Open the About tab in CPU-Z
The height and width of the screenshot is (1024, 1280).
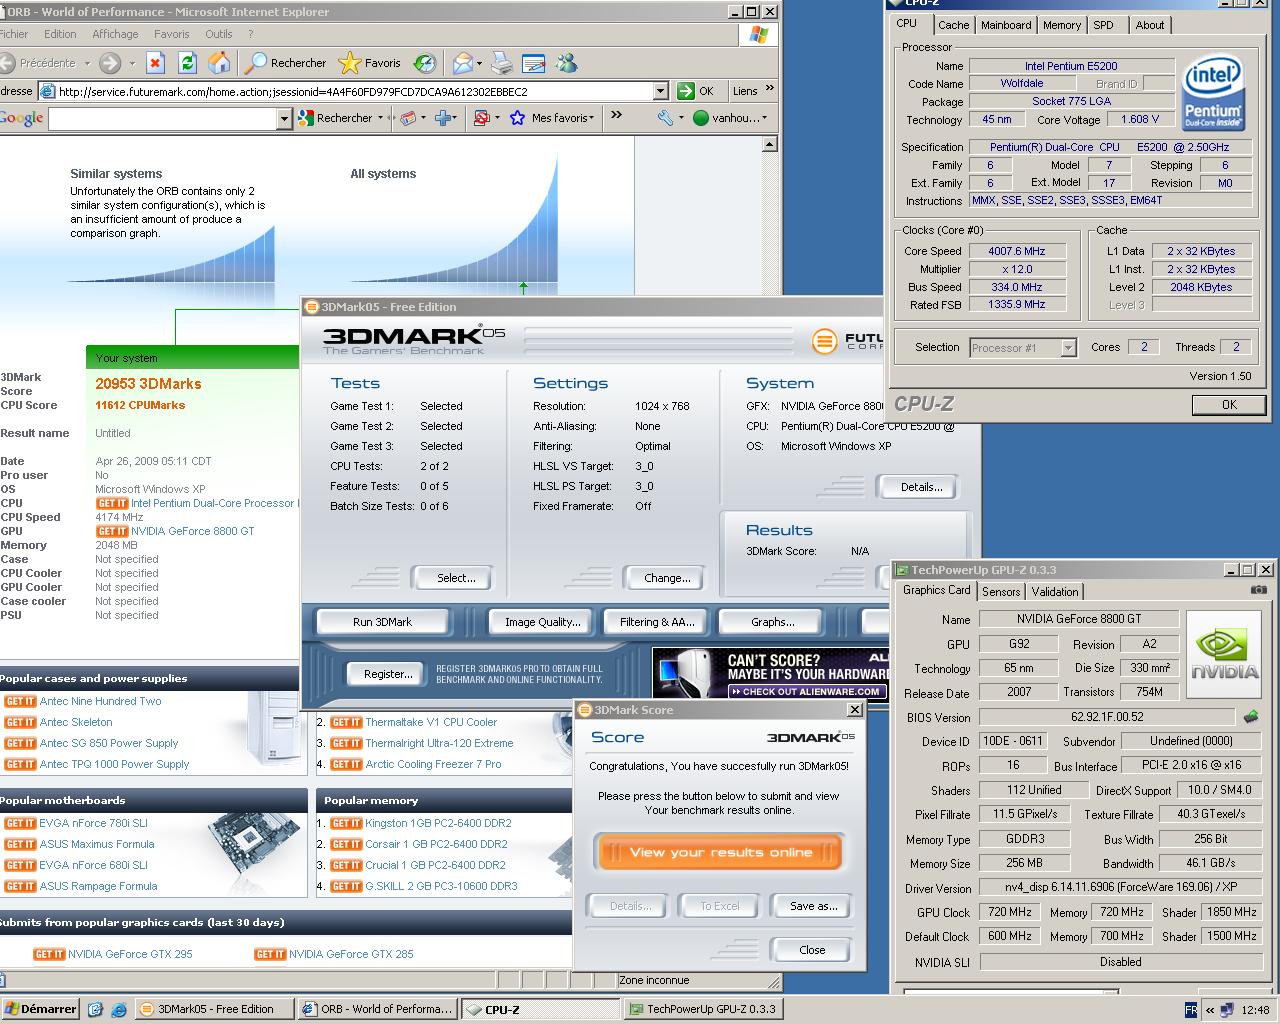[1149, 25]
